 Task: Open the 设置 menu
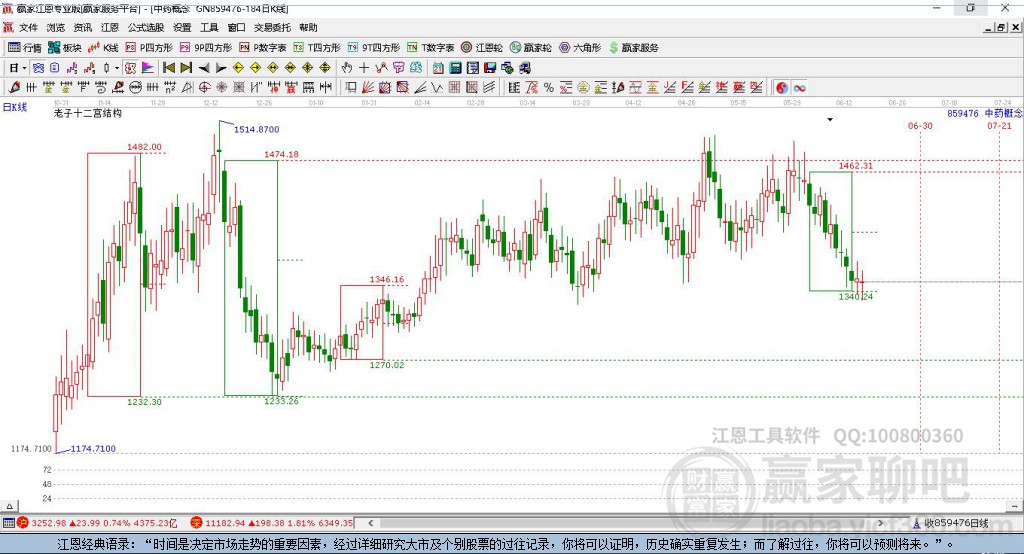182,27
